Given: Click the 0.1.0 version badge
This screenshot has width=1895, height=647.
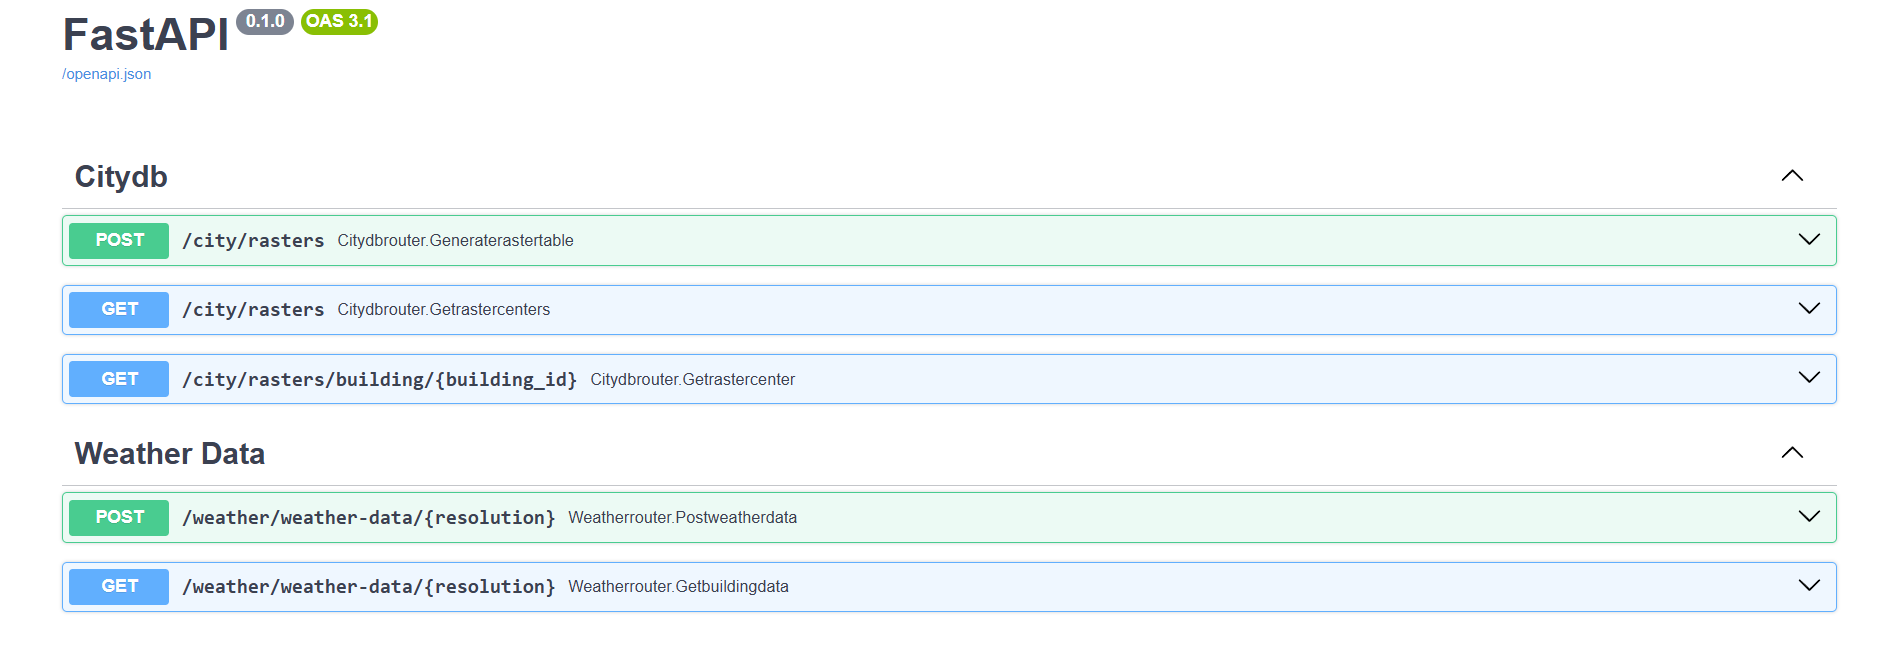Looking at the screenshot, I should point(265,21).
